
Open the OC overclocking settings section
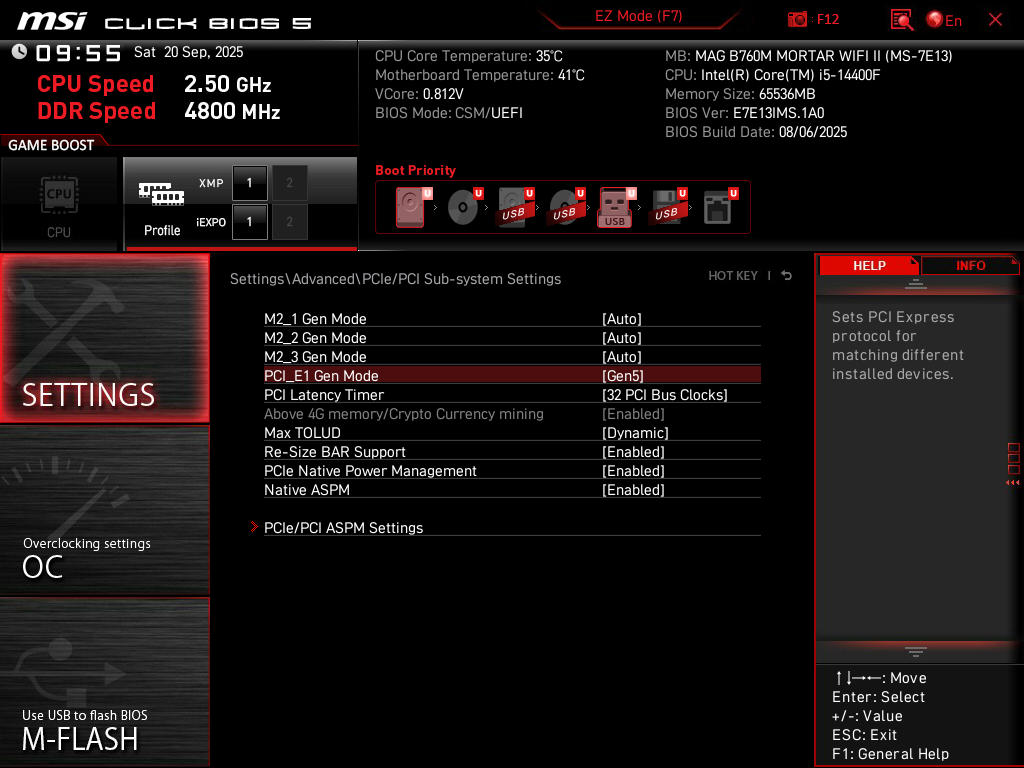click(104, 510)
